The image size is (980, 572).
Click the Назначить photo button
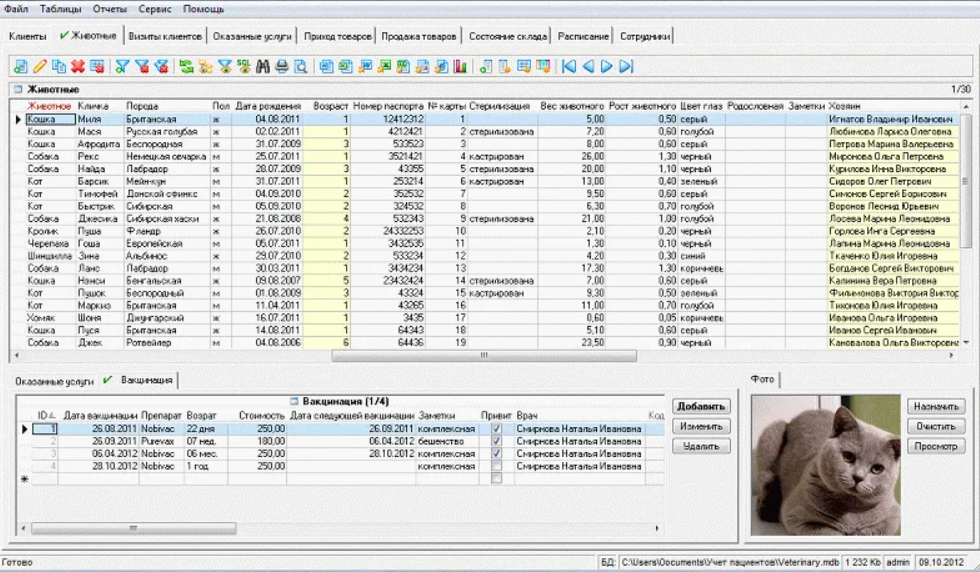click(936, 406)
